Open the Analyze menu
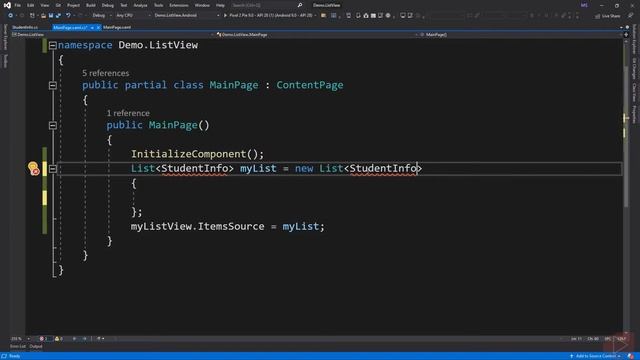Screen dimensions: 640x360 point(140,5)
